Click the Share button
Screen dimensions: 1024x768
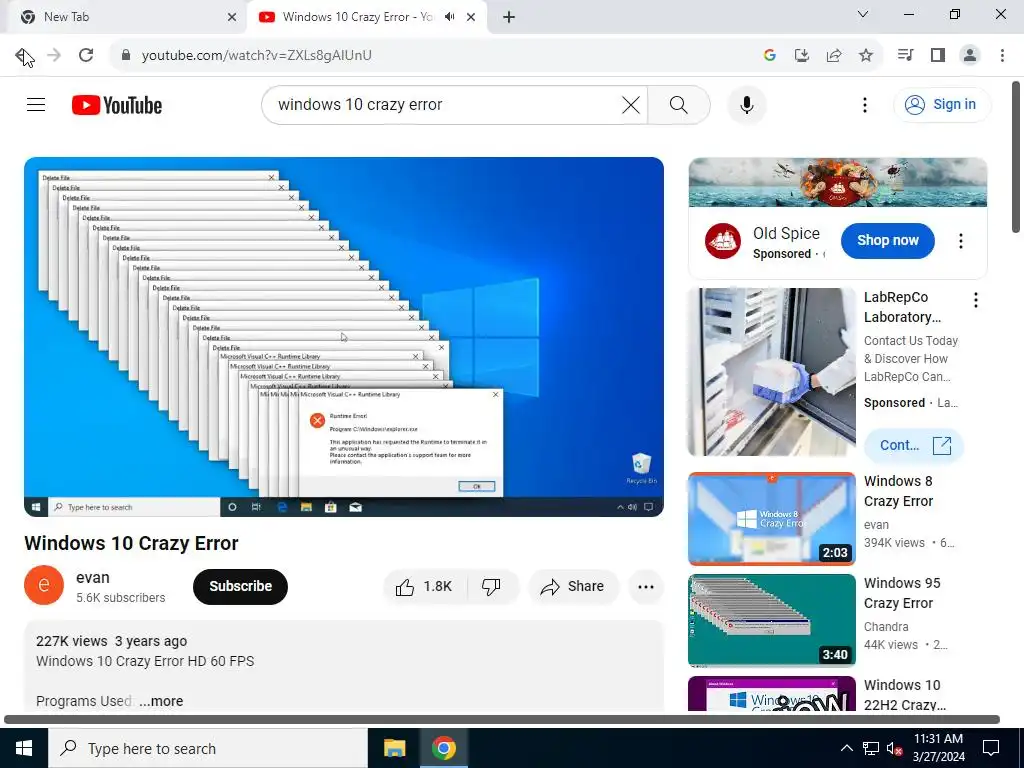[x=573, y=586]
